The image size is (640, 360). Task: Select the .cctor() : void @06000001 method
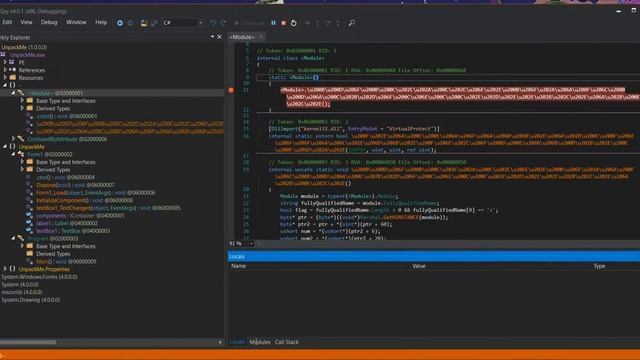point(67,116)
